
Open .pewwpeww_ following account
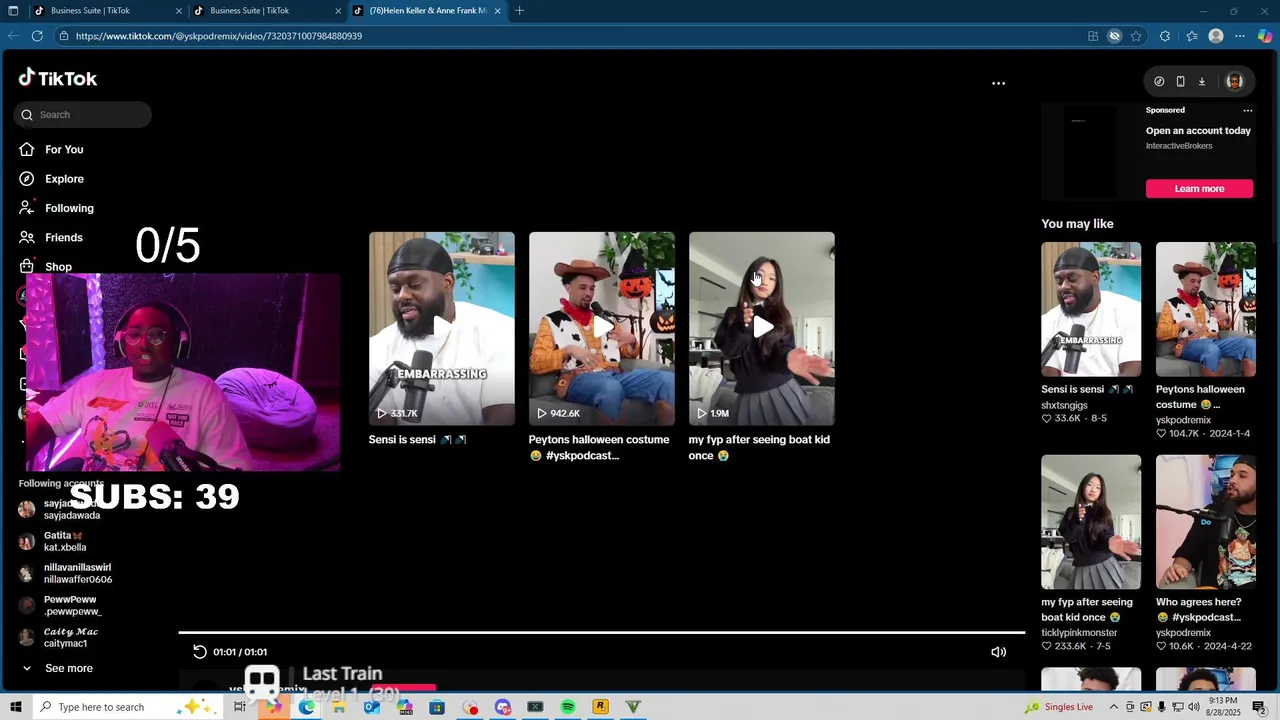tap(60, 605)
